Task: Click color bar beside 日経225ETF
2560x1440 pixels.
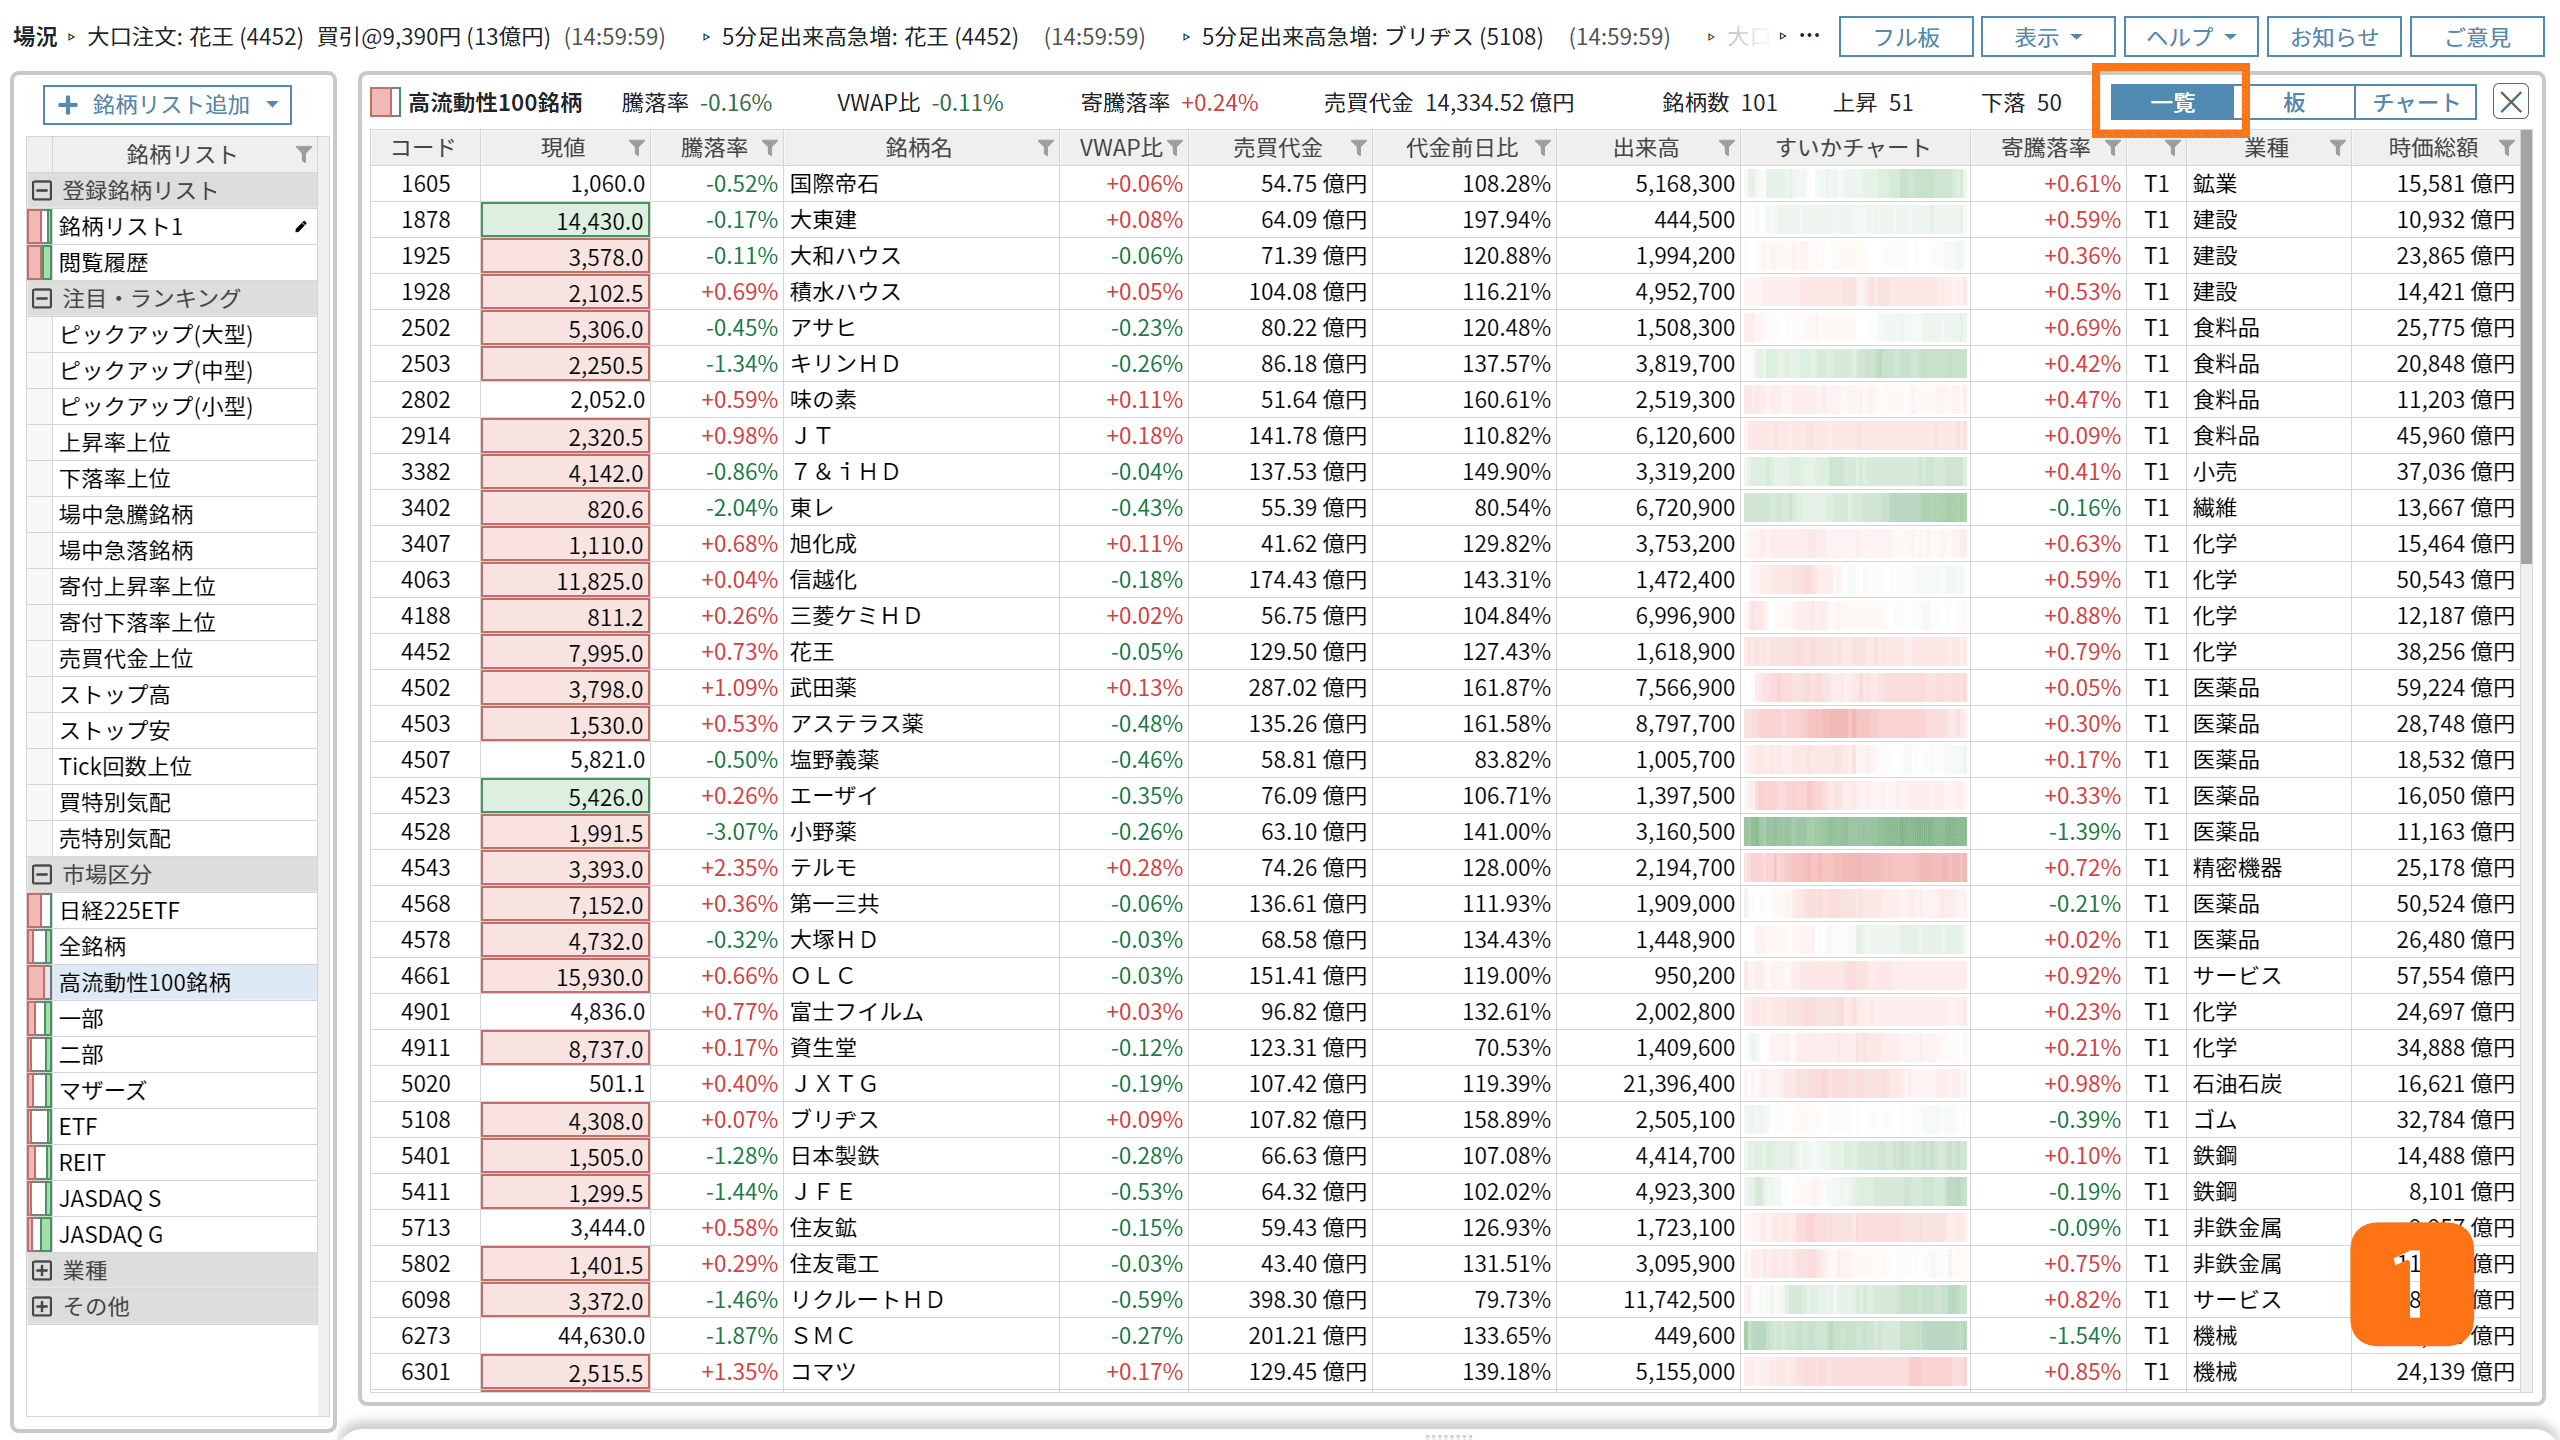Action: click(x=40, y=911)
